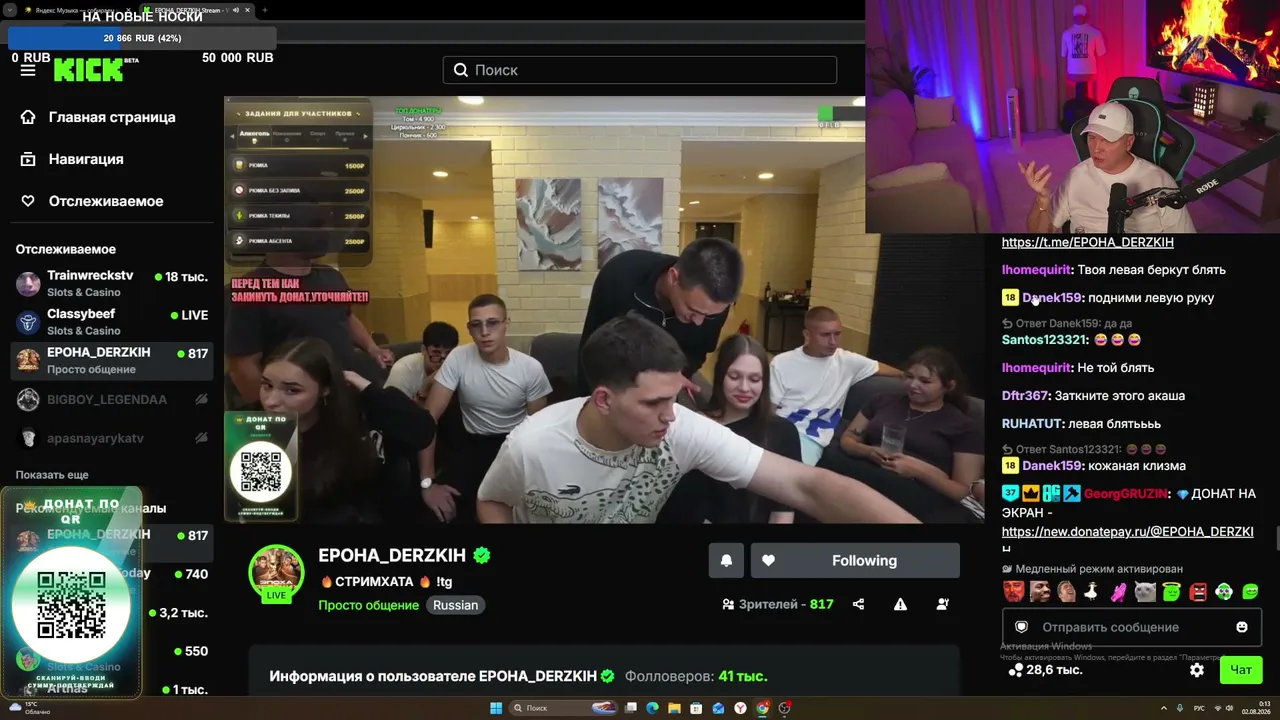Click the shield badge icon in chat input
Viewport: 1280px width, 720px height.
click(1021, 627)
